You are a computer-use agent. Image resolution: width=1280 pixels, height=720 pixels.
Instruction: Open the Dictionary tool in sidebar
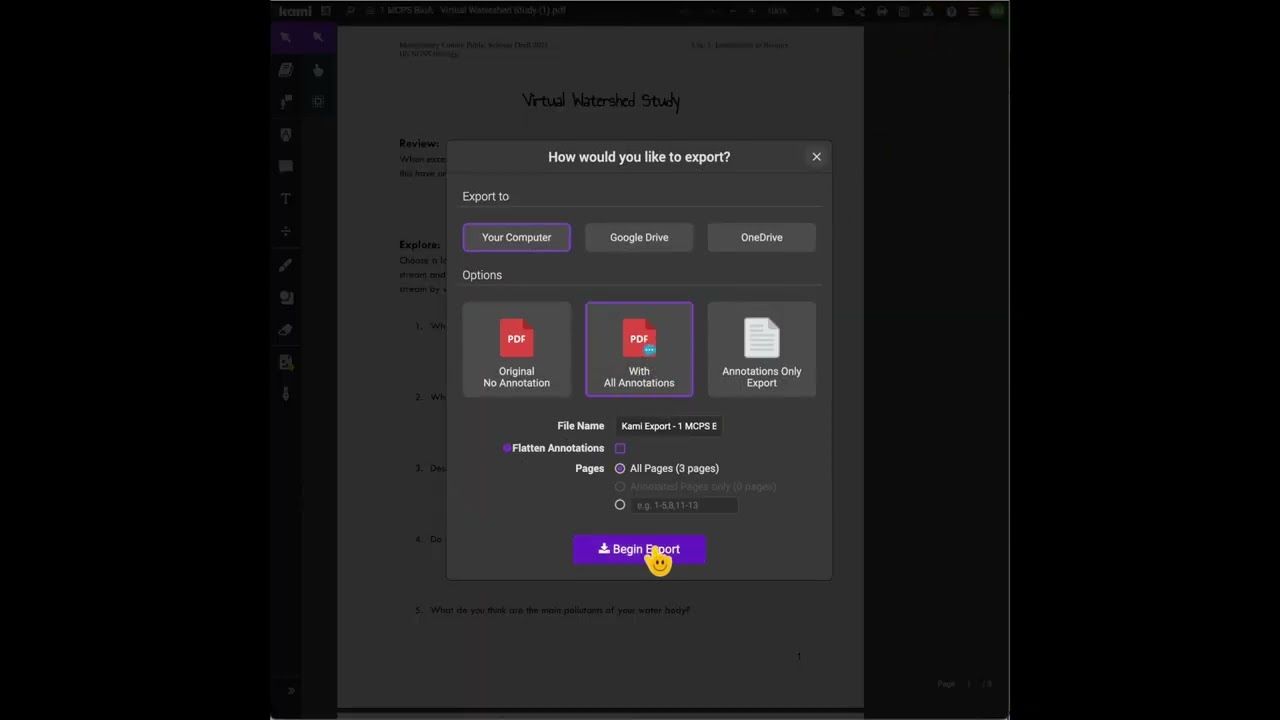pyautogui.click(x=286, y=69)
